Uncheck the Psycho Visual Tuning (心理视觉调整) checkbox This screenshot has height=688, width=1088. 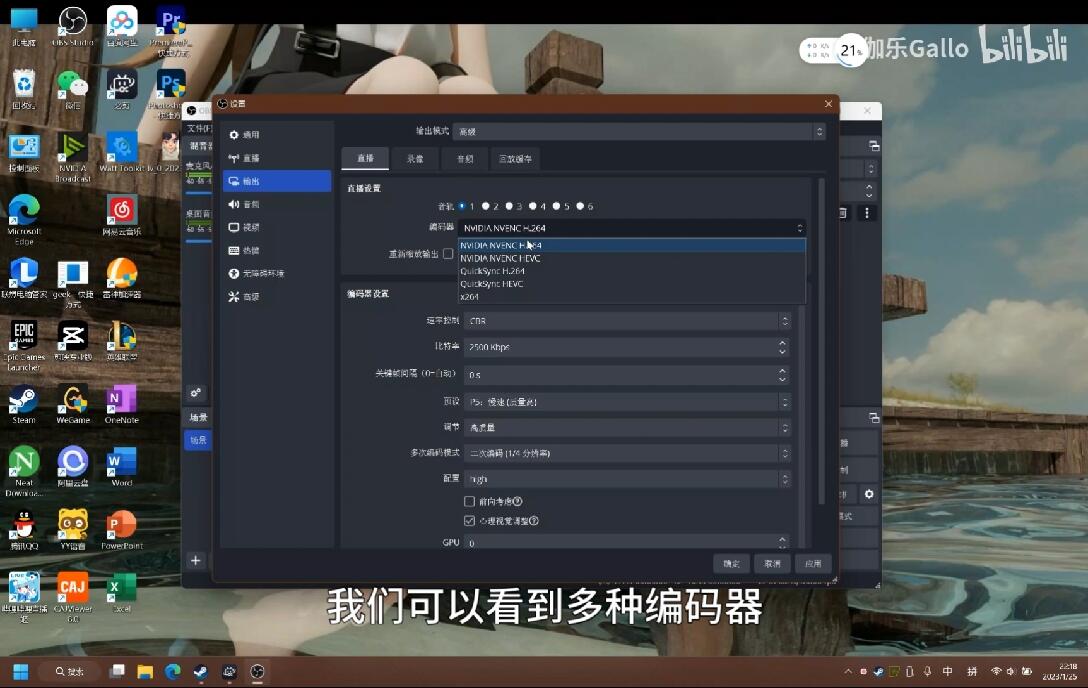469,521
